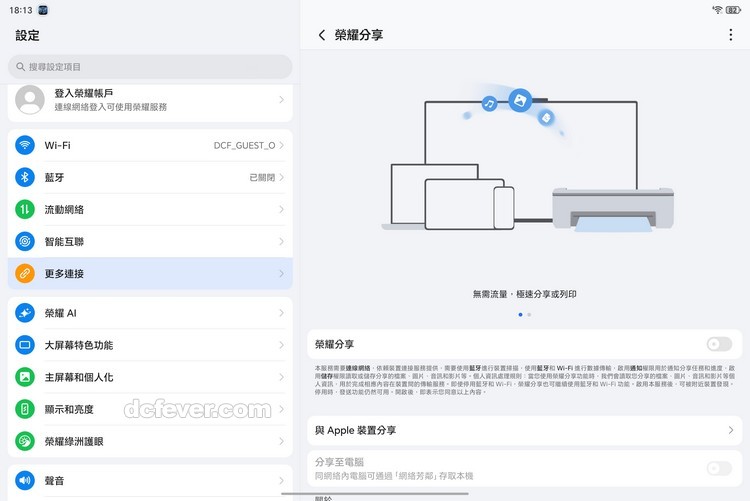The width and height of the screenshot is (750, 501).
Task: Toggle the 分享至電腦 switch
Action: click(719, 468)
